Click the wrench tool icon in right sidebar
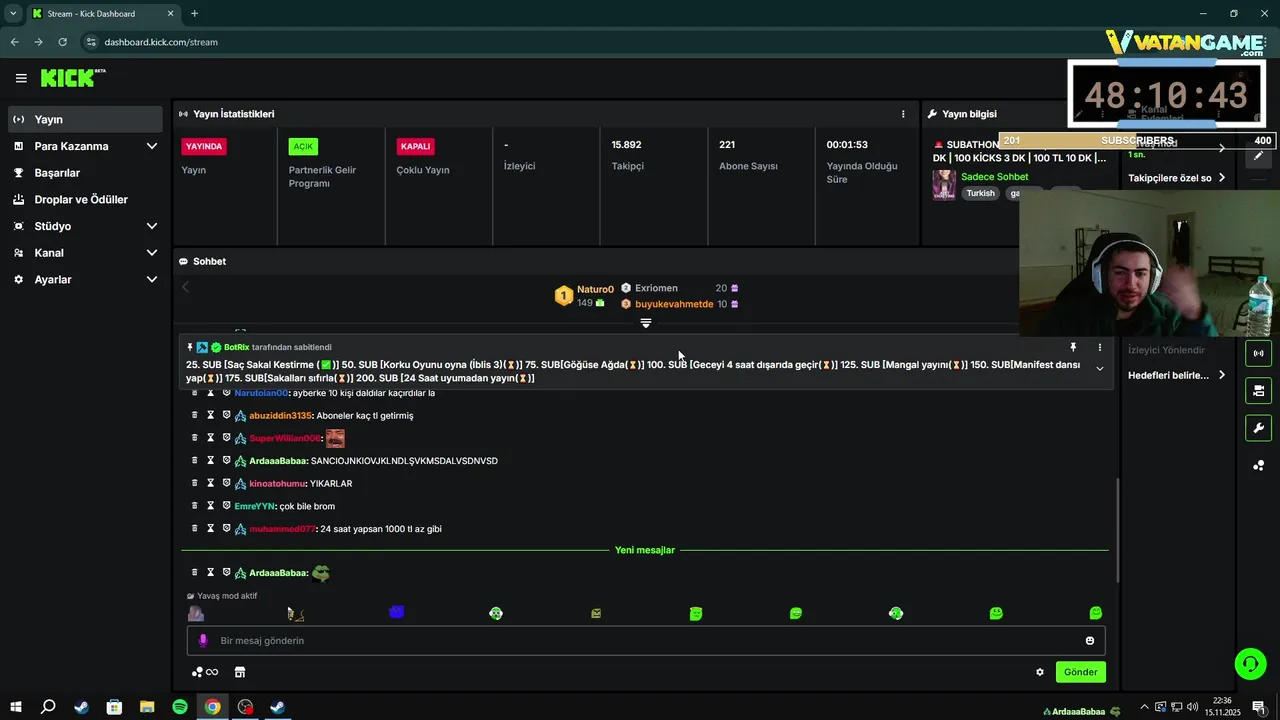This screenshot has height=720, width=1280. point(1258,428)
